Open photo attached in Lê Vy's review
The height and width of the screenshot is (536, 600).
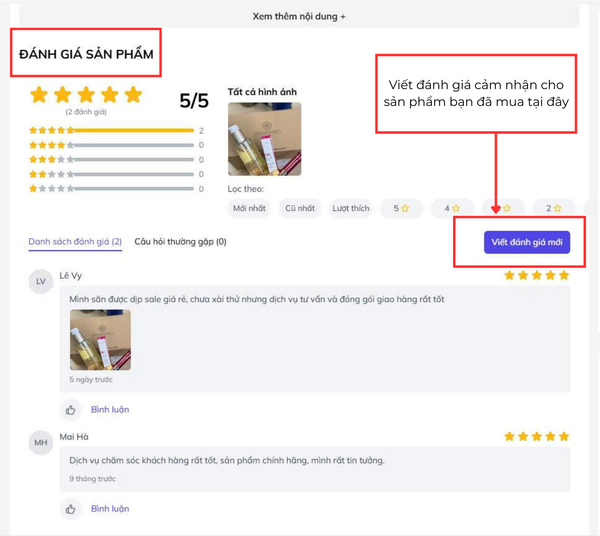point(100,340)
